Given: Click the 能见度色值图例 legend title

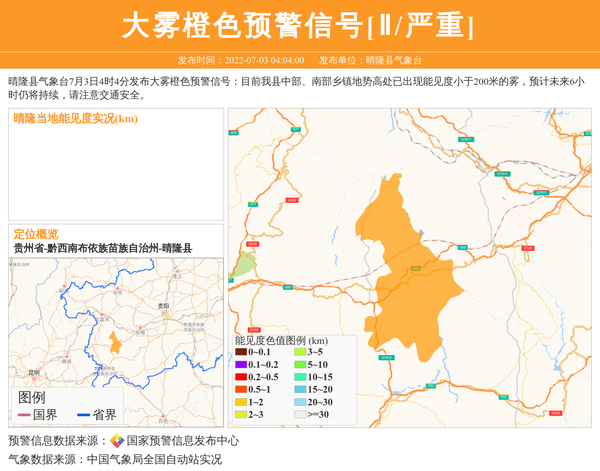Looking at the screenshot, I should point(281,340).
